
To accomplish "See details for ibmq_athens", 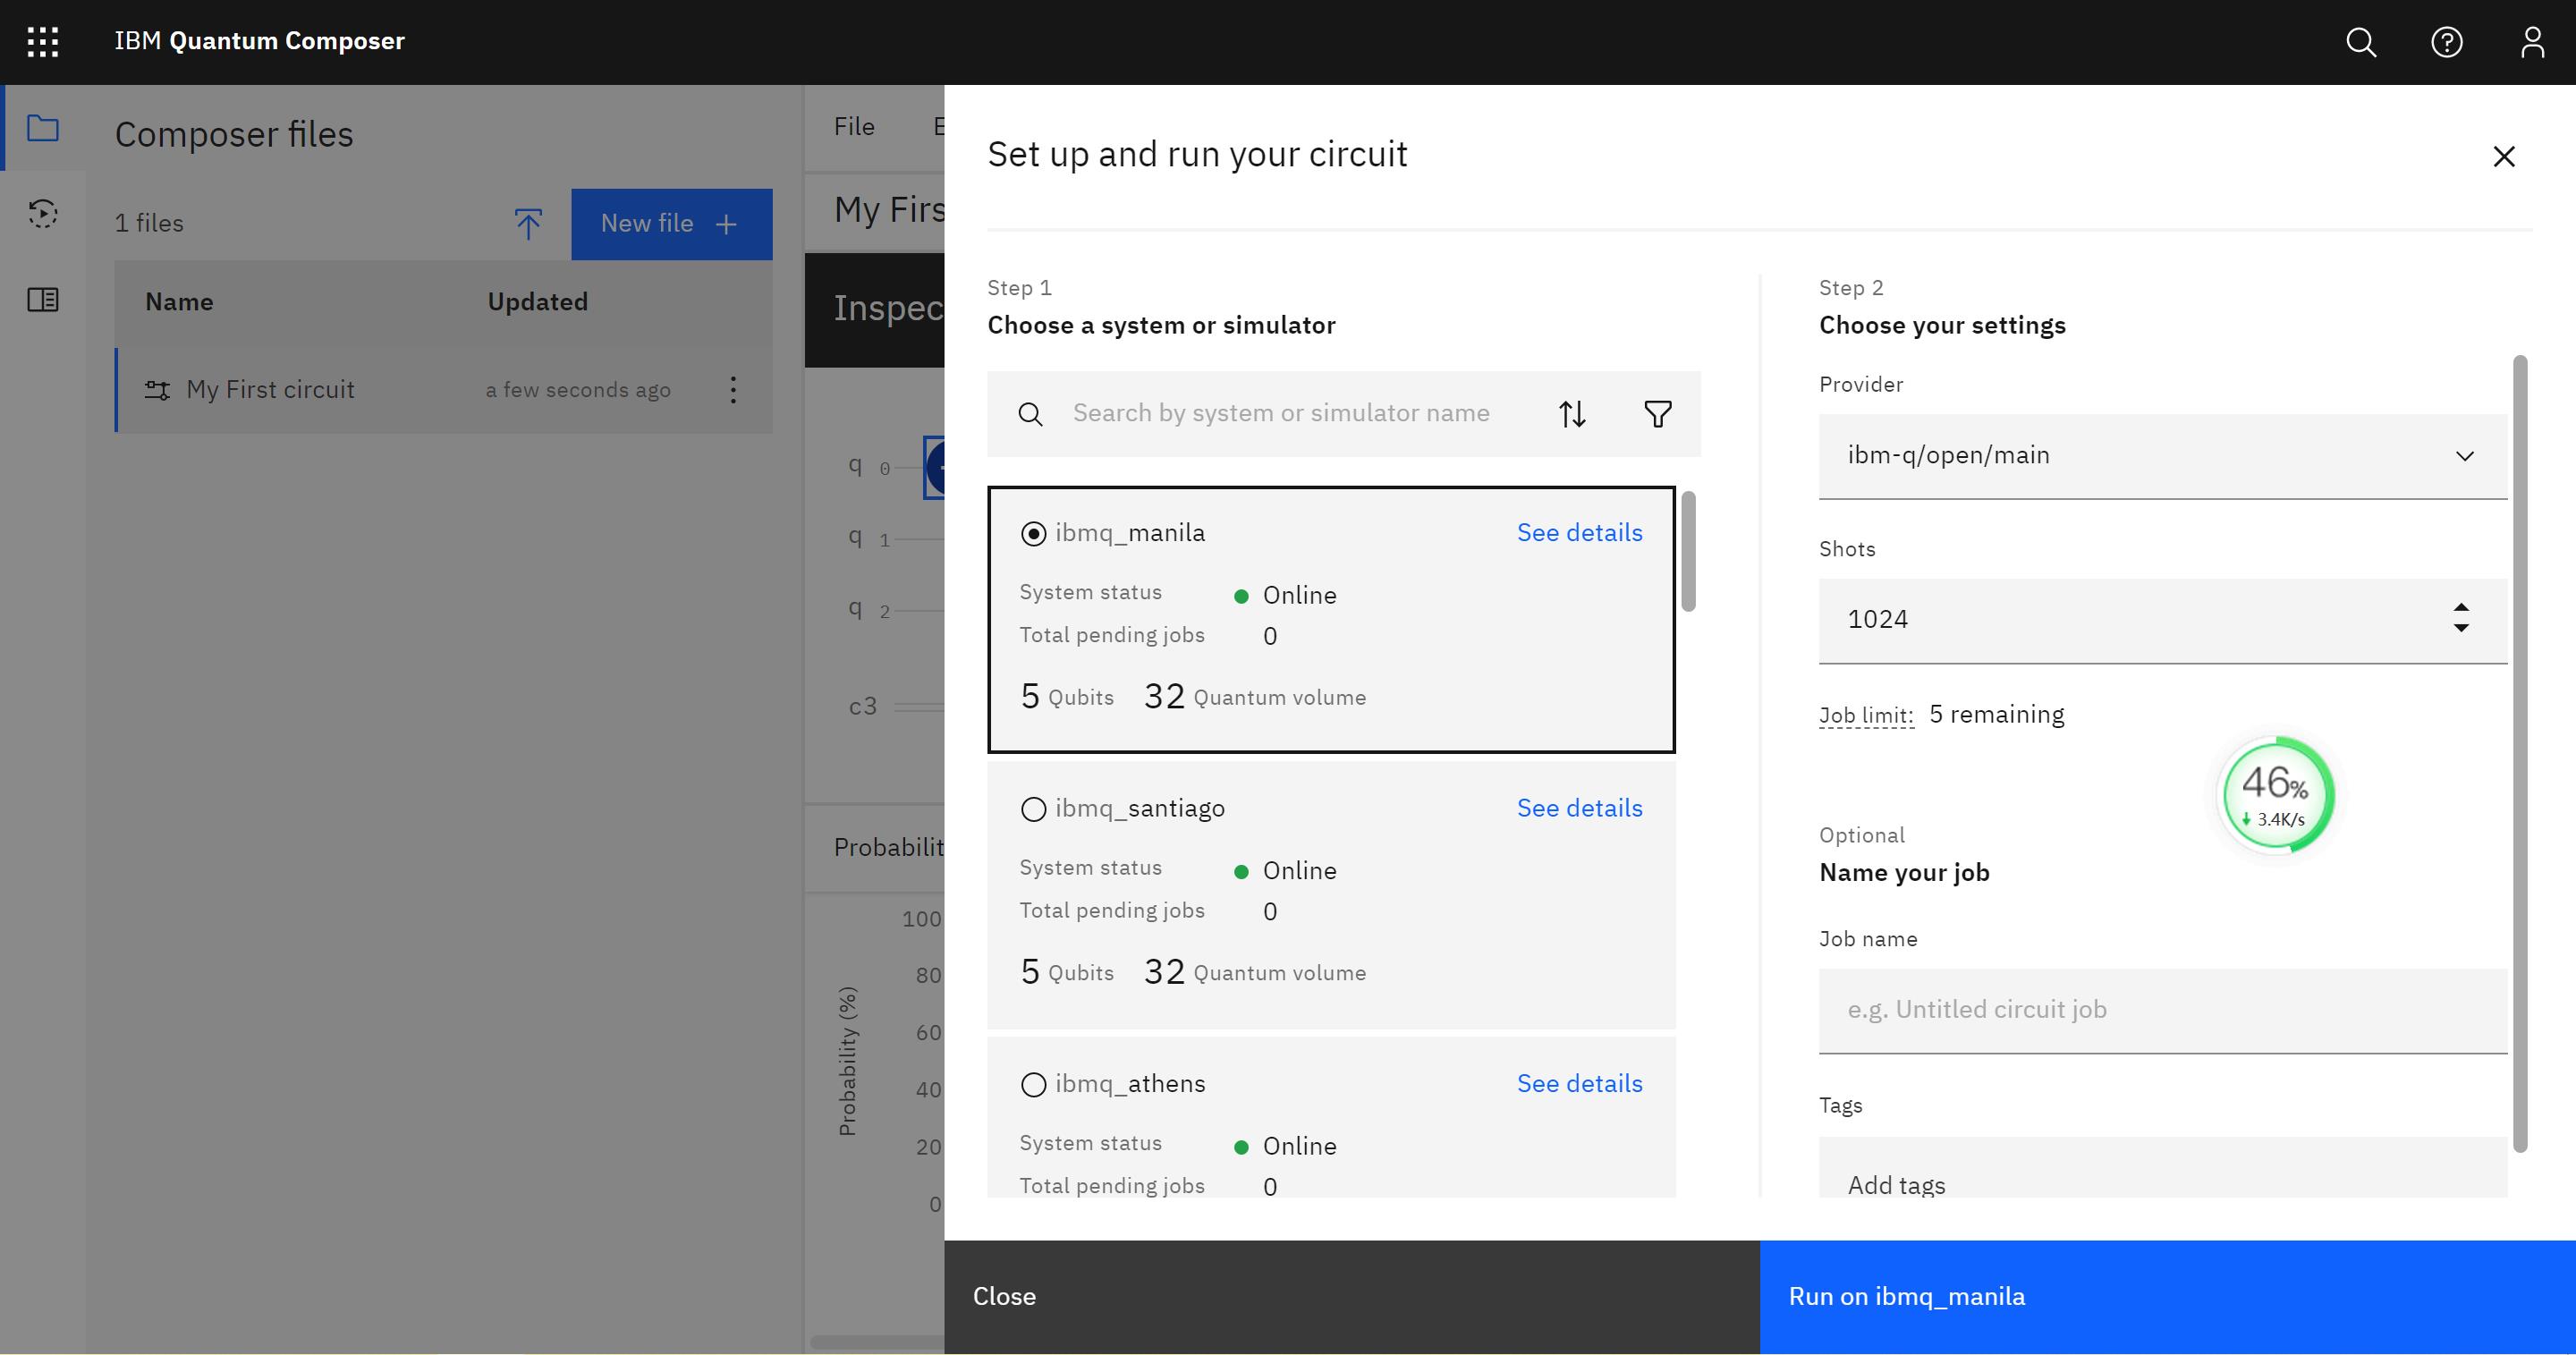I will (x=1579, y=1084).
